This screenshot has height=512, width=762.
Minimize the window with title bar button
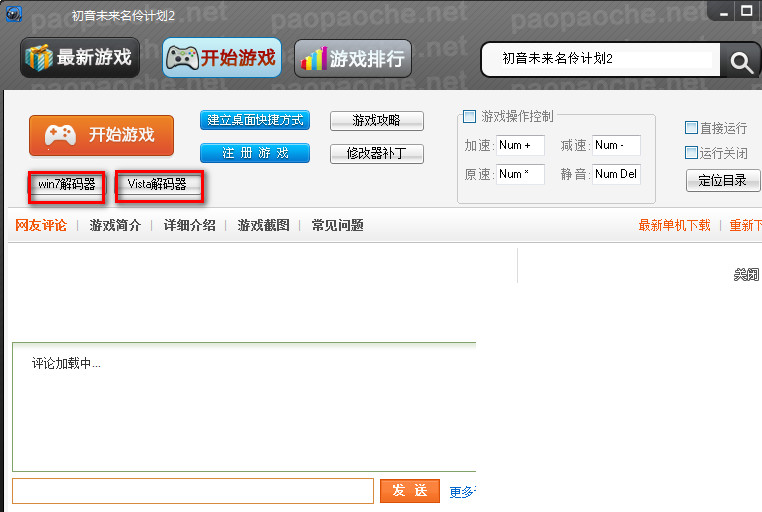click(x=724, y=12)
